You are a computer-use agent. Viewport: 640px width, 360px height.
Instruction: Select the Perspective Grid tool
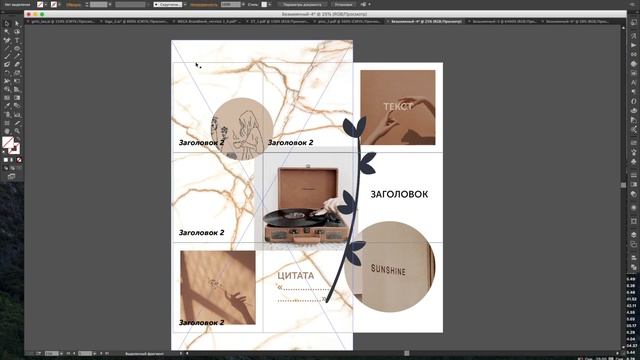pyautogui.click(x=17, y=90)
